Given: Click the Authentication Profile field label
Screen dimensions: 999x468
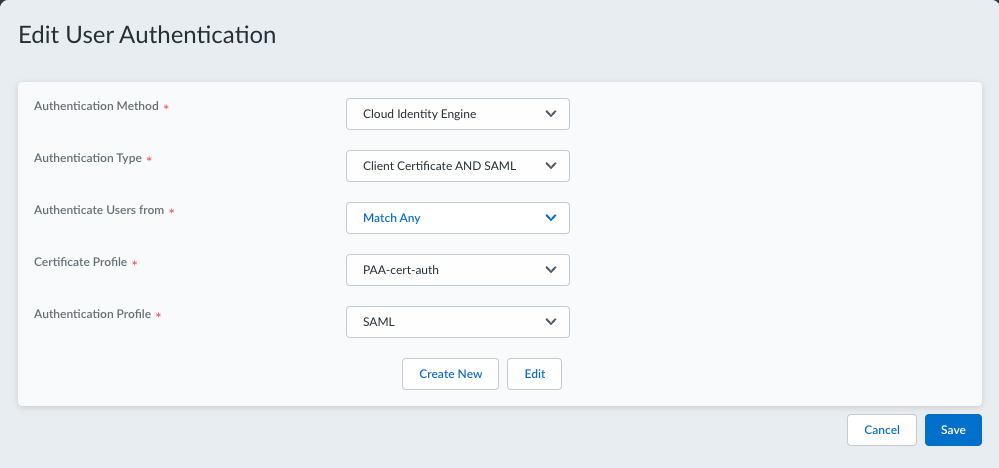Looking at the screenshot, I should (92, 314).
